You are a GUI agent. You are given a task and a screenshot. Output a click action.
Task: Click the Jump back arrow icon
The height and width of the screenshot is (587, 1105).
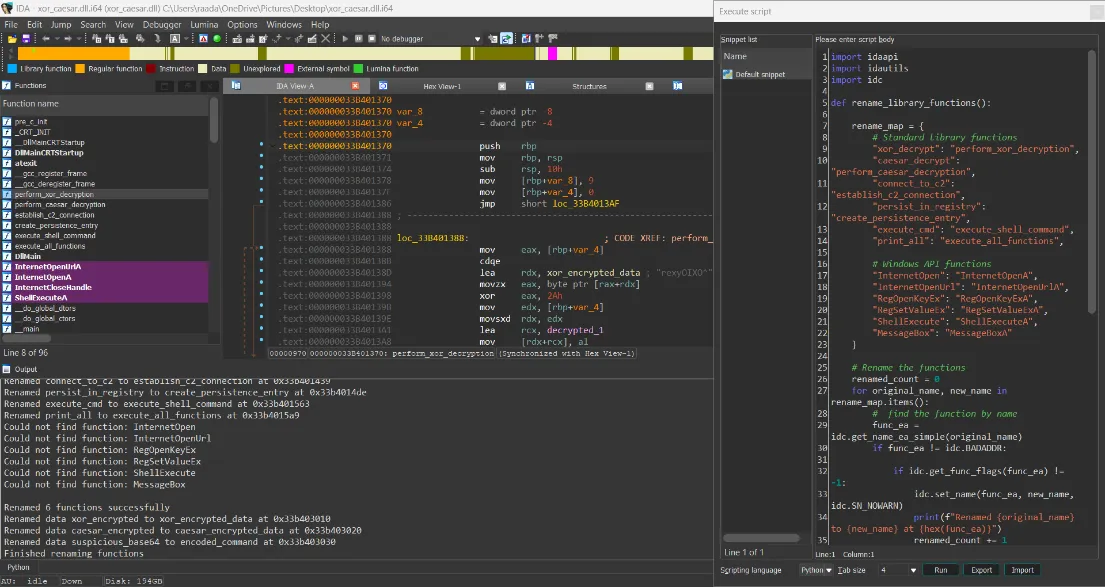point(45,39)
